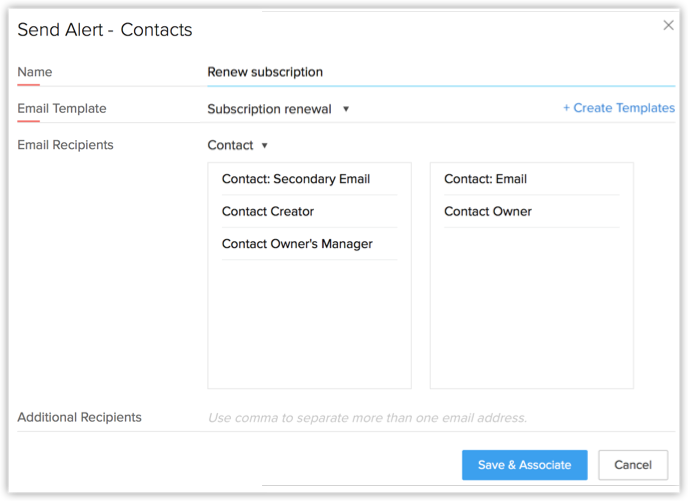Choose Contact Owner's Manager option
Viewport: 688px width, 501px height.
[297, 243]
